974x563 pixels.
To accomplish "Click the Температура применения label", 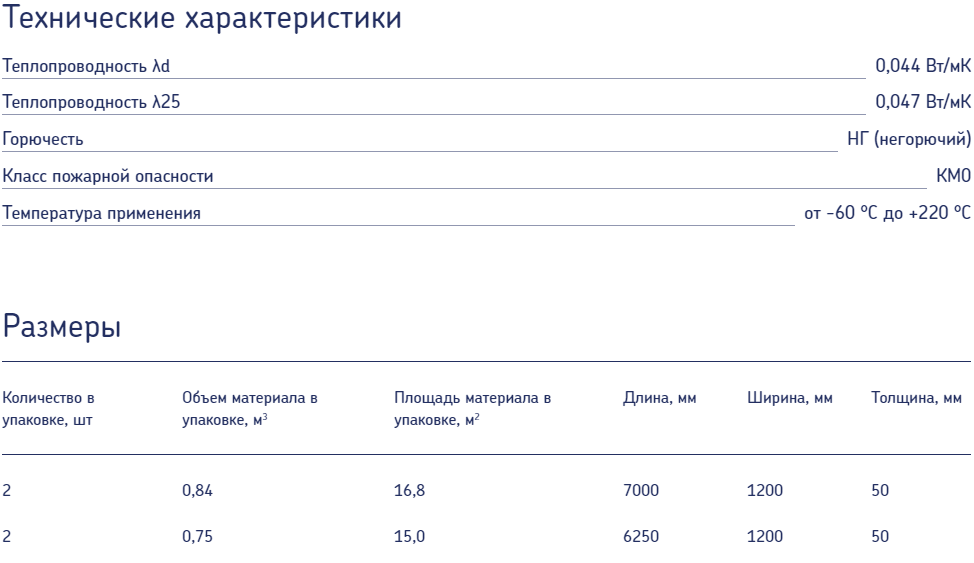I will click(102, 213).
